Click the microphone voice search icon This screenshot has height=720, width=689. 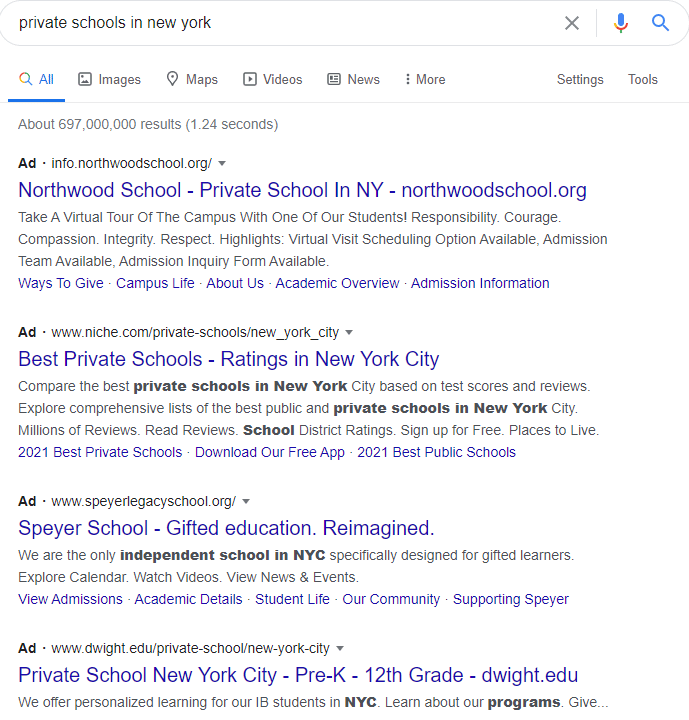(x=621, y=23)
